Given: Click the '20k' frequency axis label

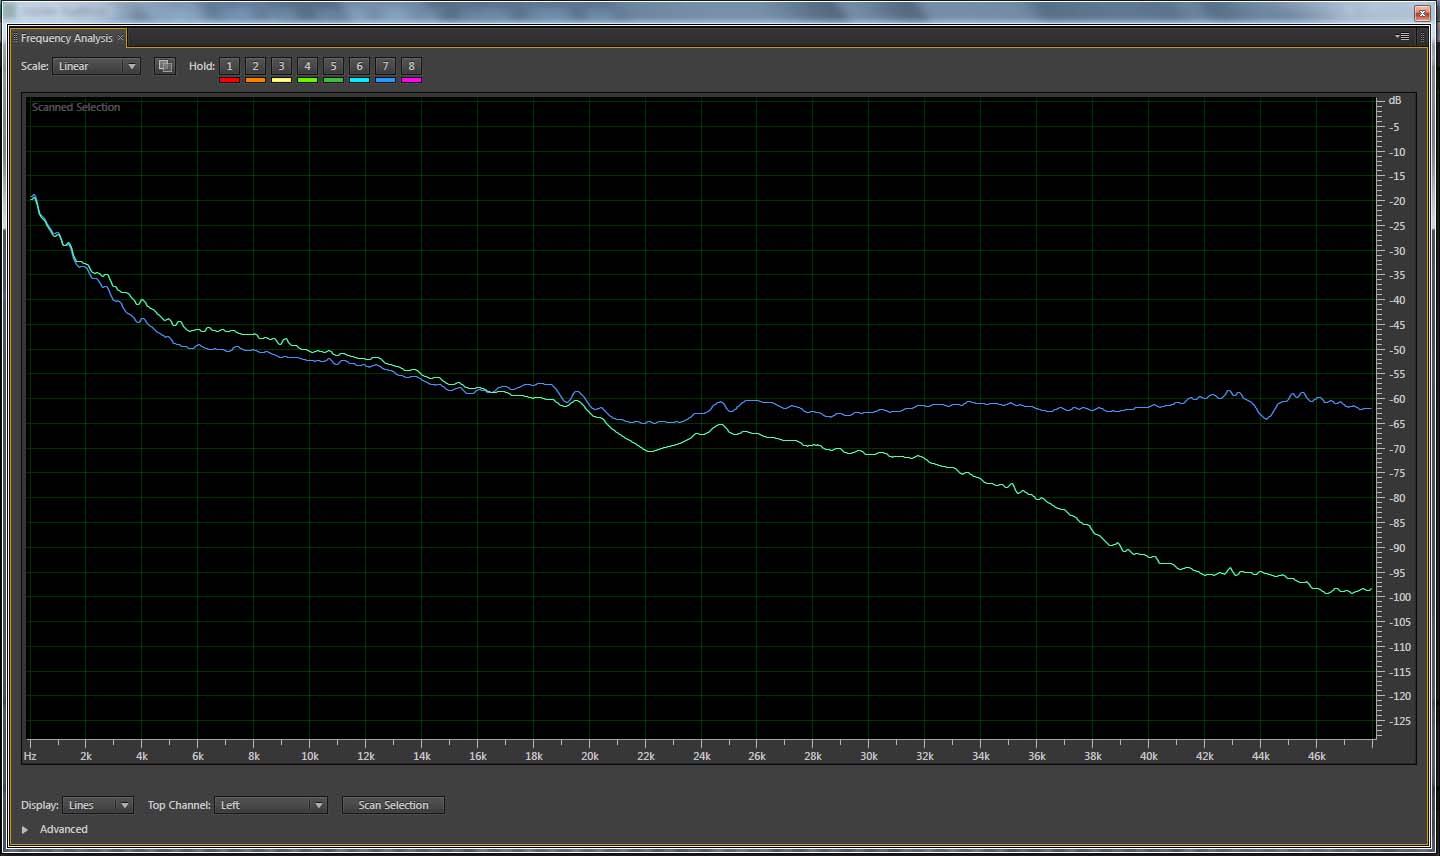Looking at the screenshot, I should tap(590, 756).
